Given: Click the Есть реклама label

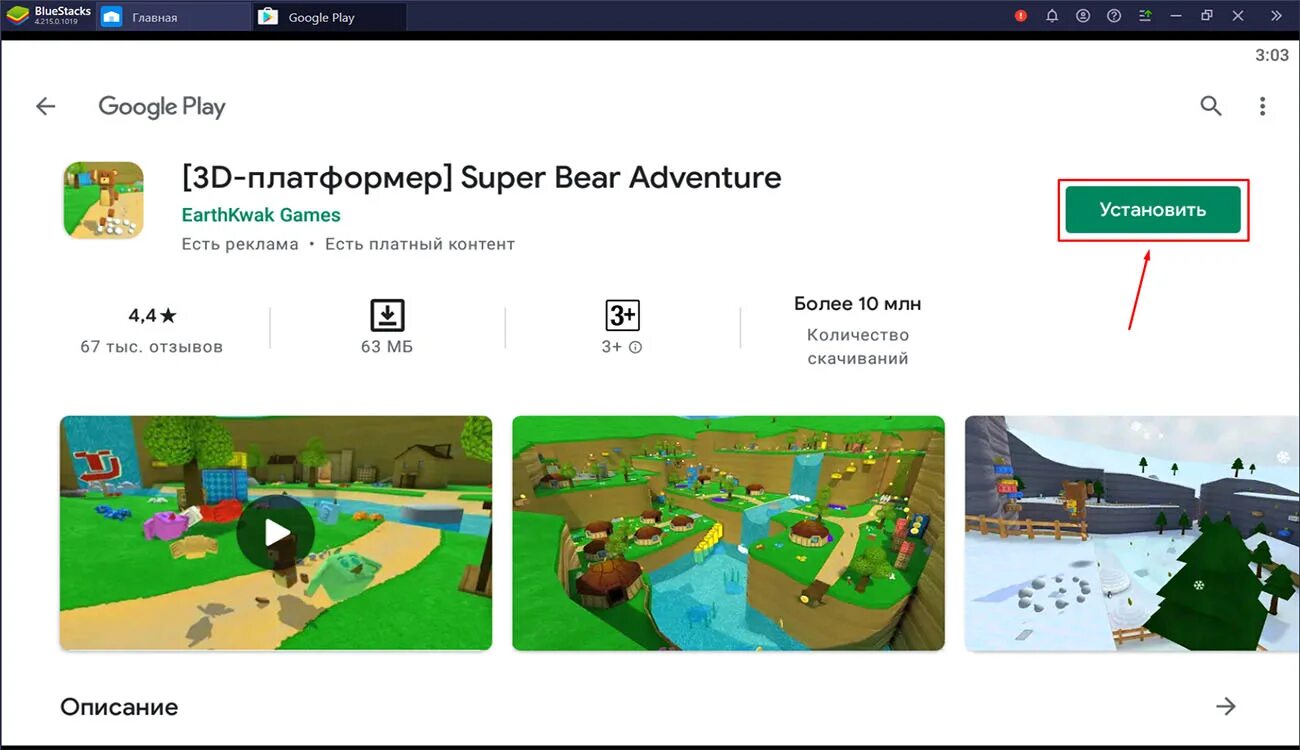Looking at the screenshot, I should click(240, 244).
